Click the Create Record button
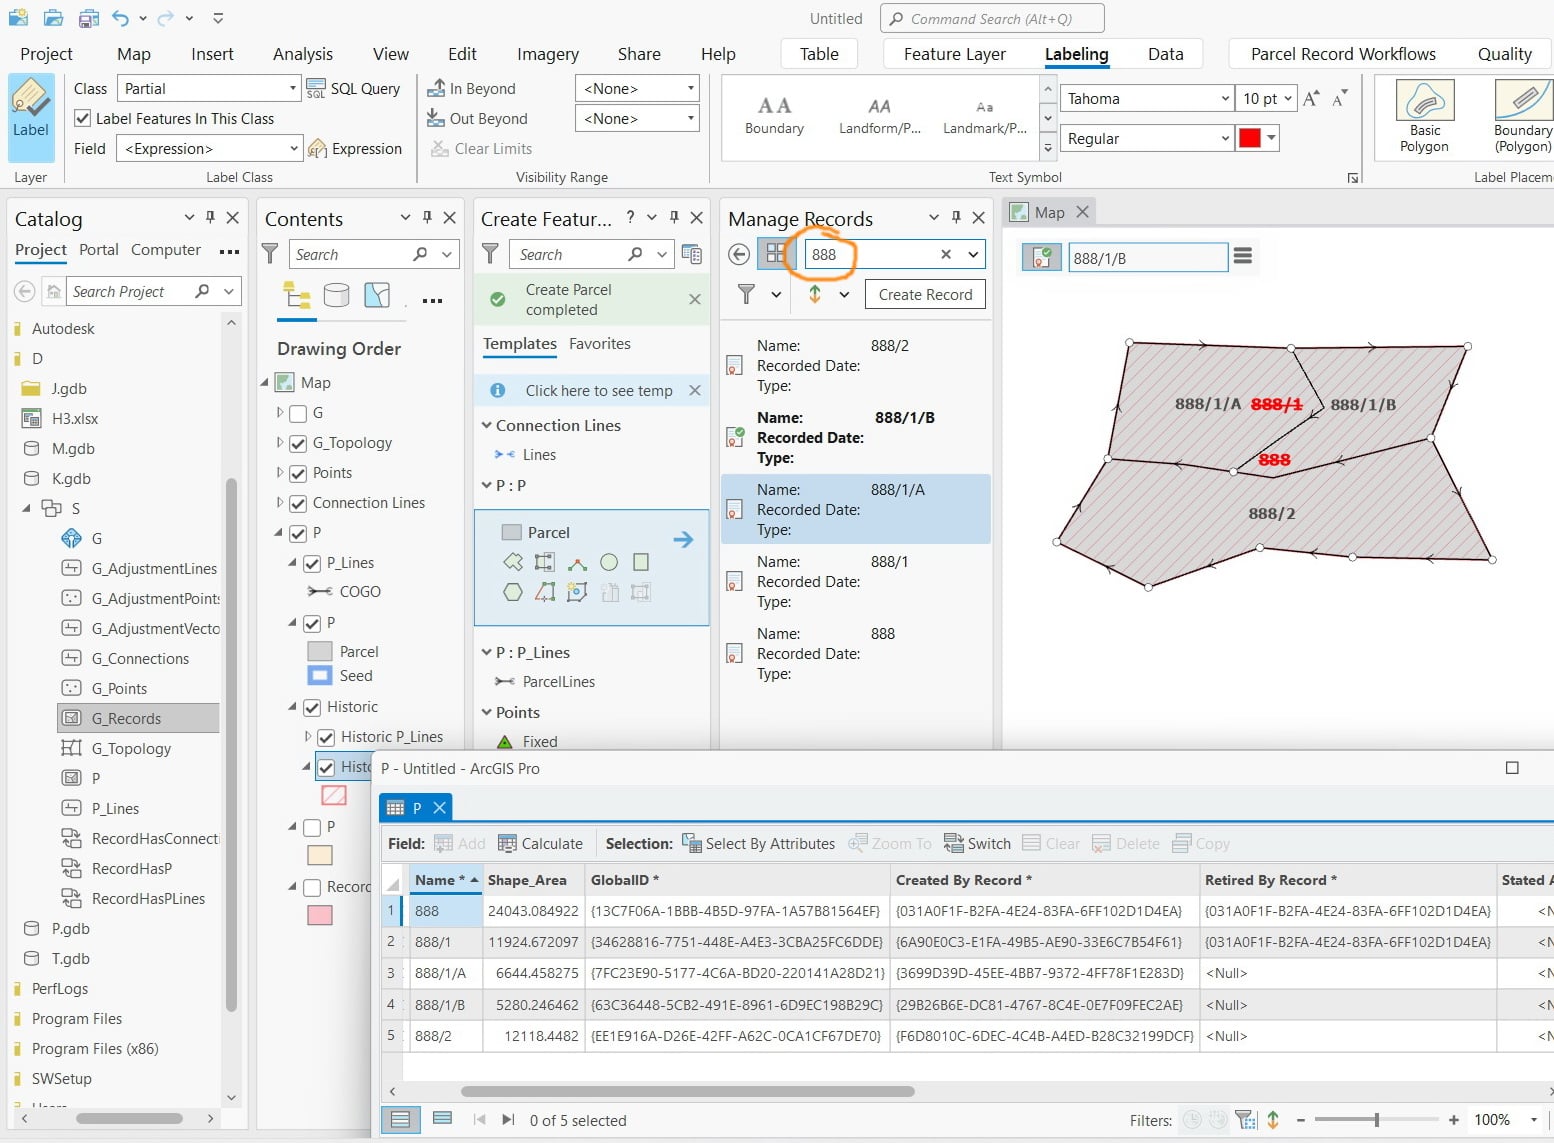 [925, 295]
